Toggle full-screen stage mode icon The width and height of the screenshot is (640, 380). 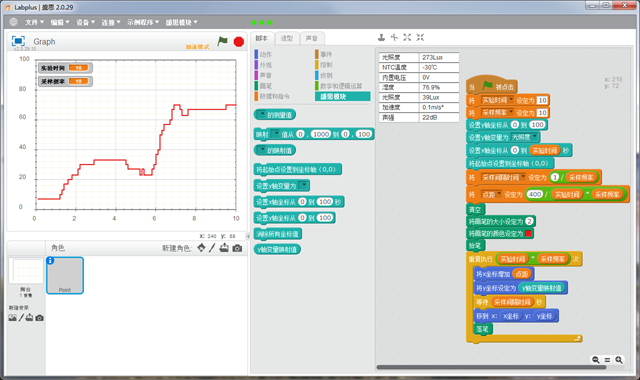coord(18,41)
